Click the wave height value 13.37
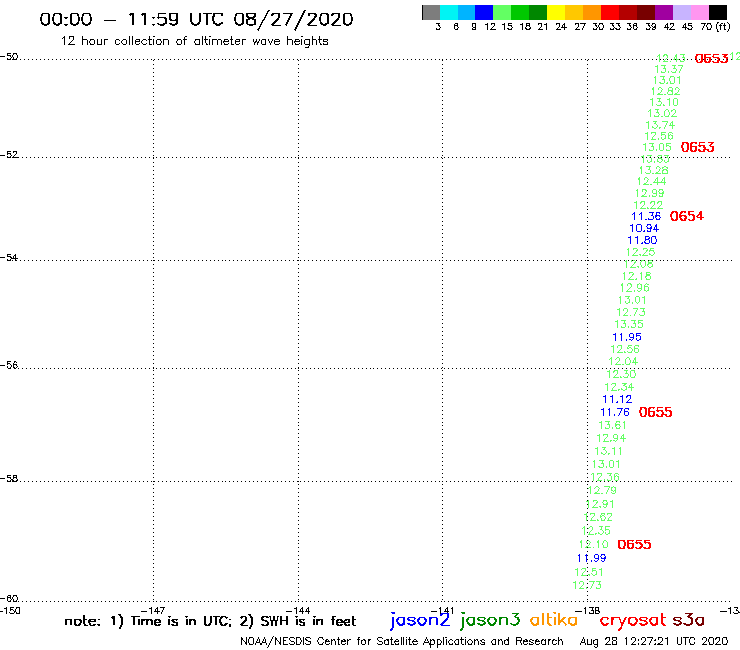The image size is (740, 650). (669, 69)
